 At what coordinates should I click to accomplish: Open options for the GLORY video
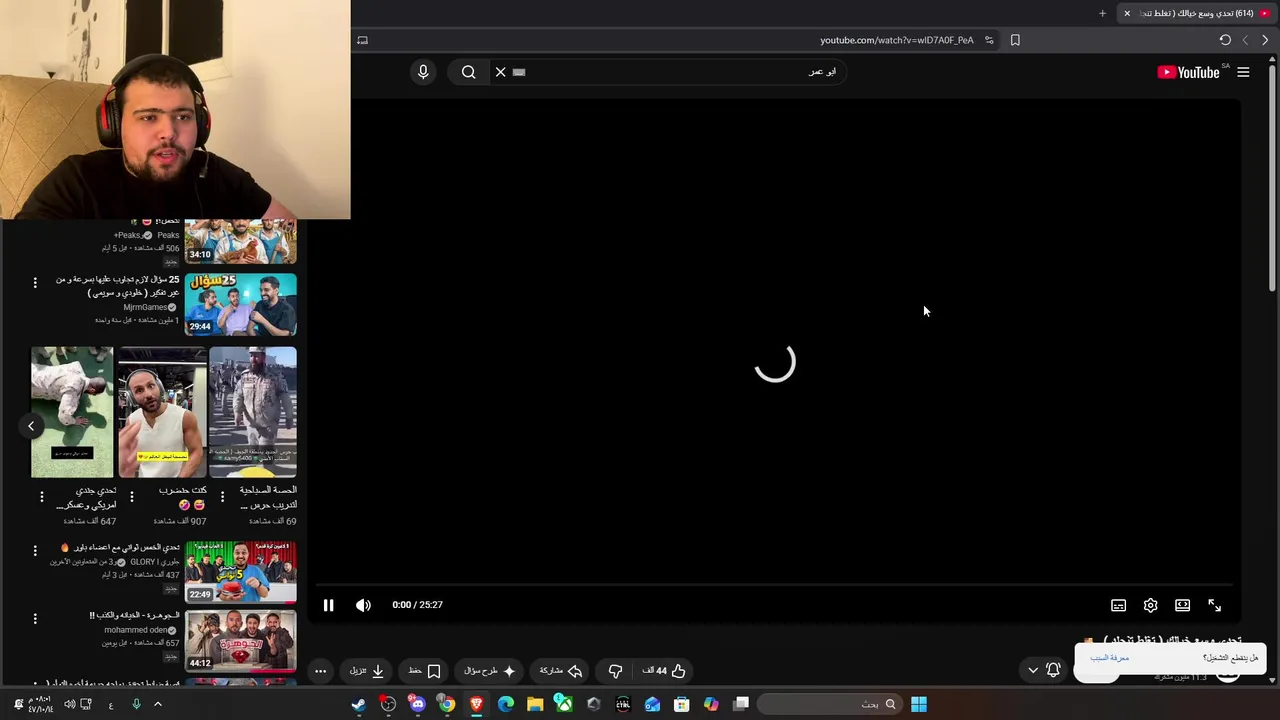[35, 550]
